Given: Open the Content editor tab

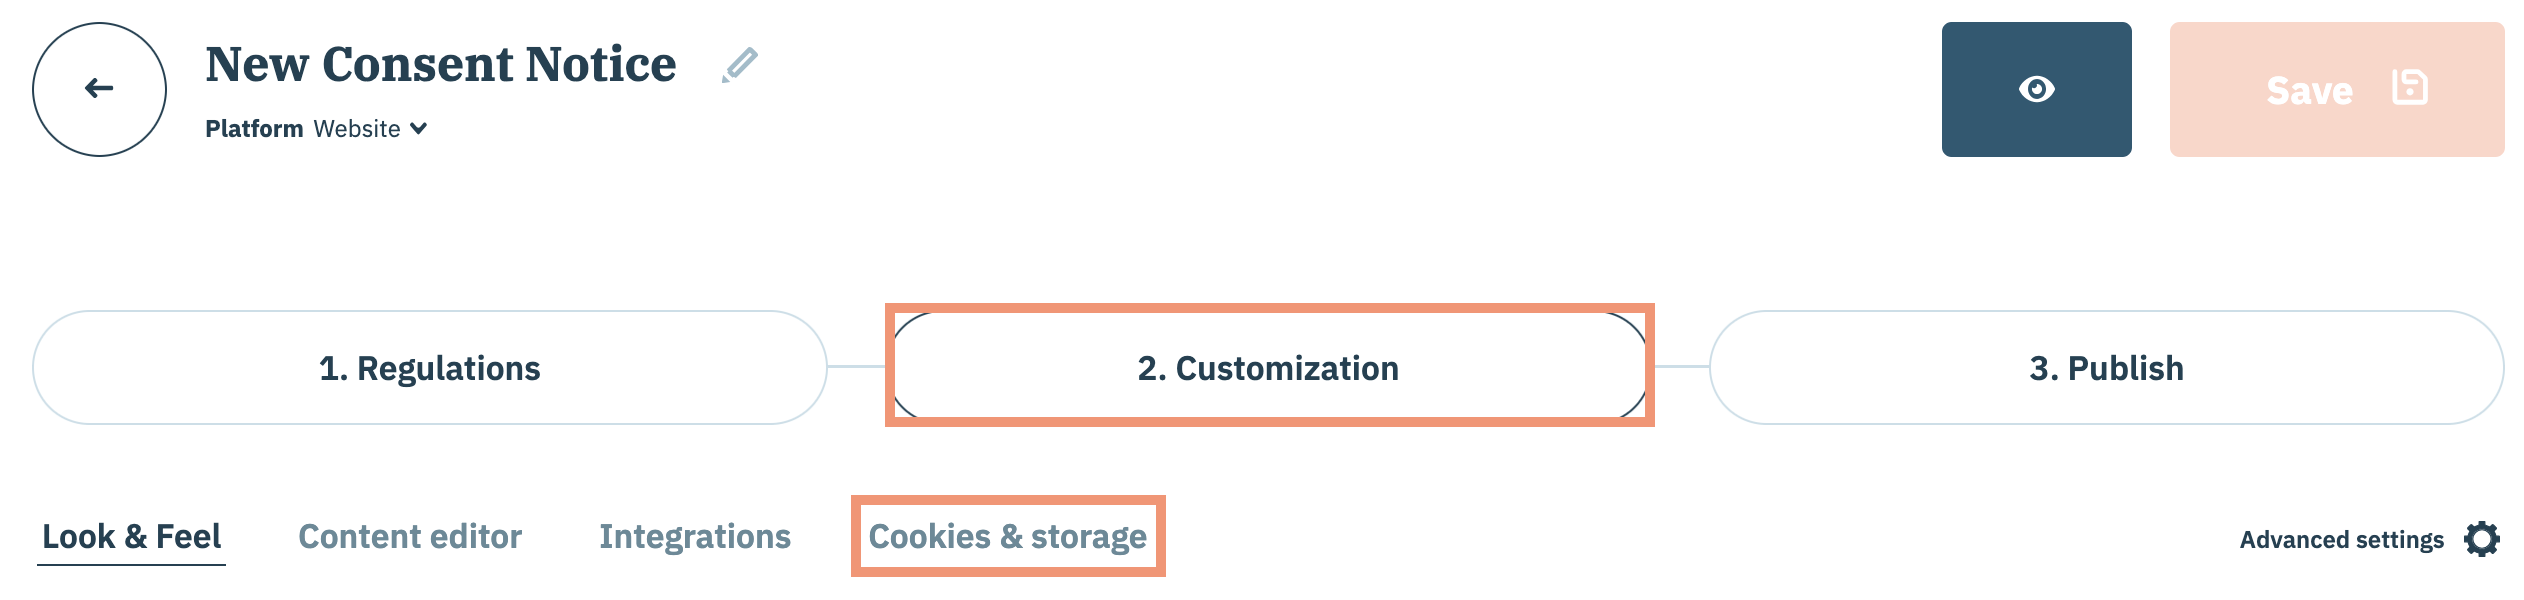Looking at the screenshot, I should pyautogui.click(x=410, y=537).
